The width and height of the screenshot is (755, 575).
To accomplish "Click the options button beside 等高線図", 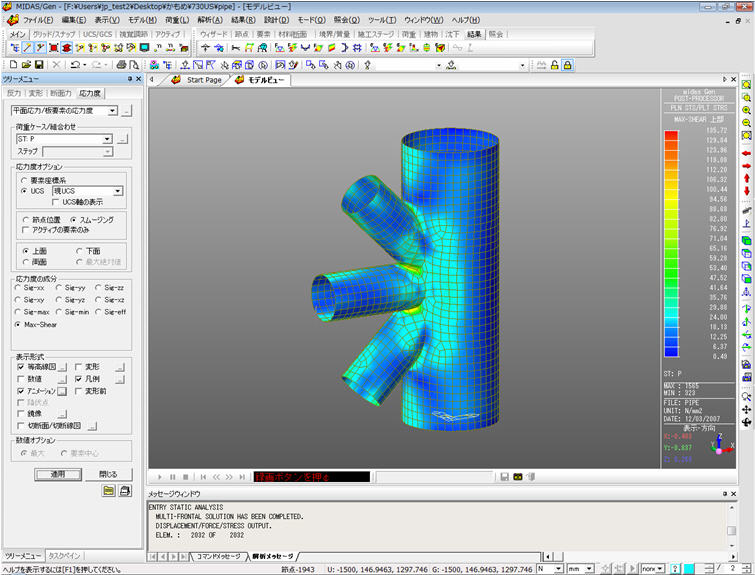I will [x=62, y=367].
